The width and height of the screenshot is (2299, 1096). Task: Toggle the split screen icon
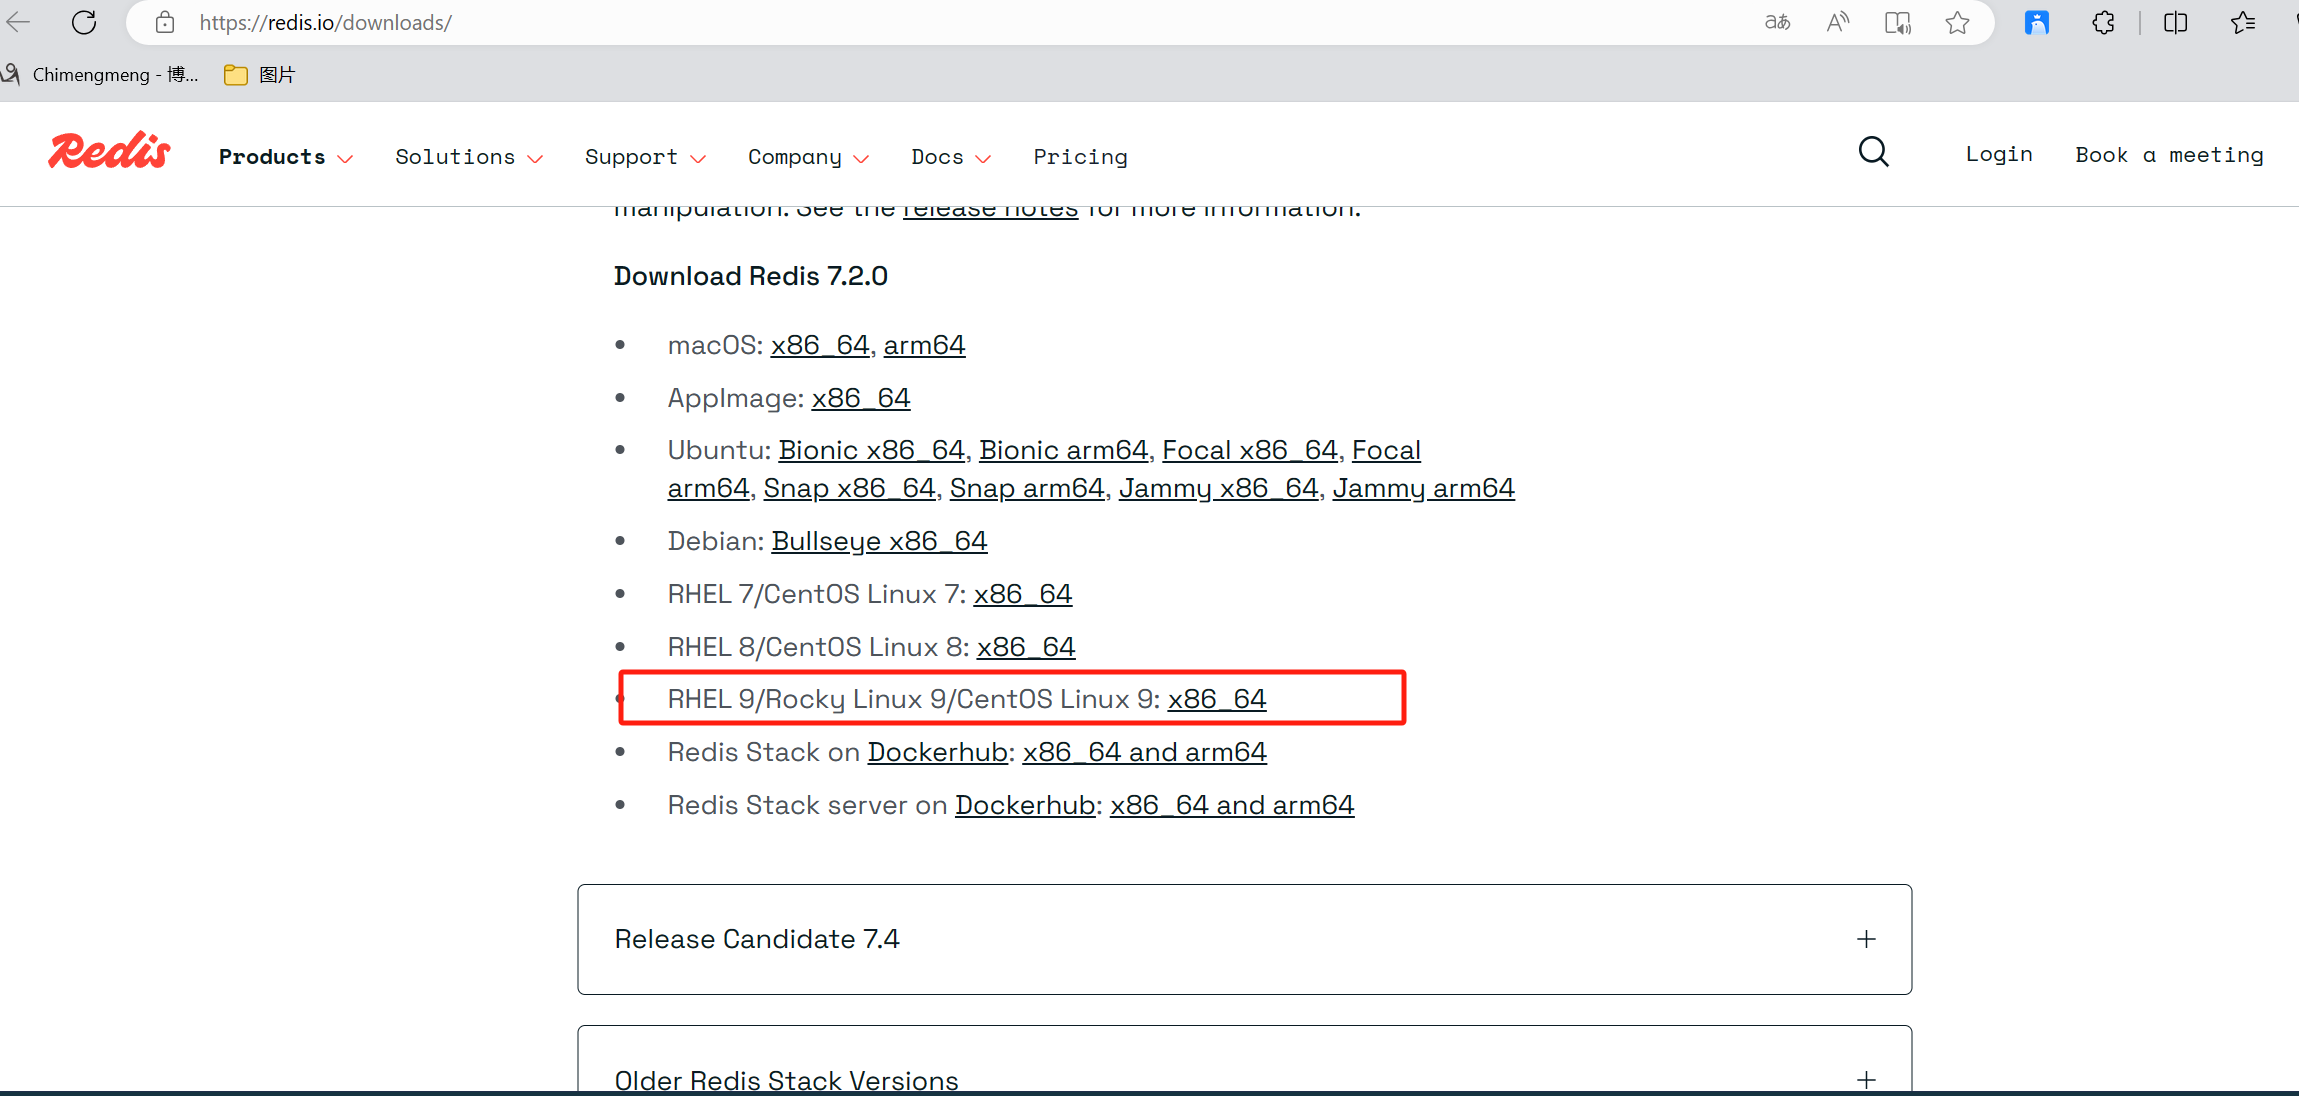pyautogui.click(x=2175, y=22)
